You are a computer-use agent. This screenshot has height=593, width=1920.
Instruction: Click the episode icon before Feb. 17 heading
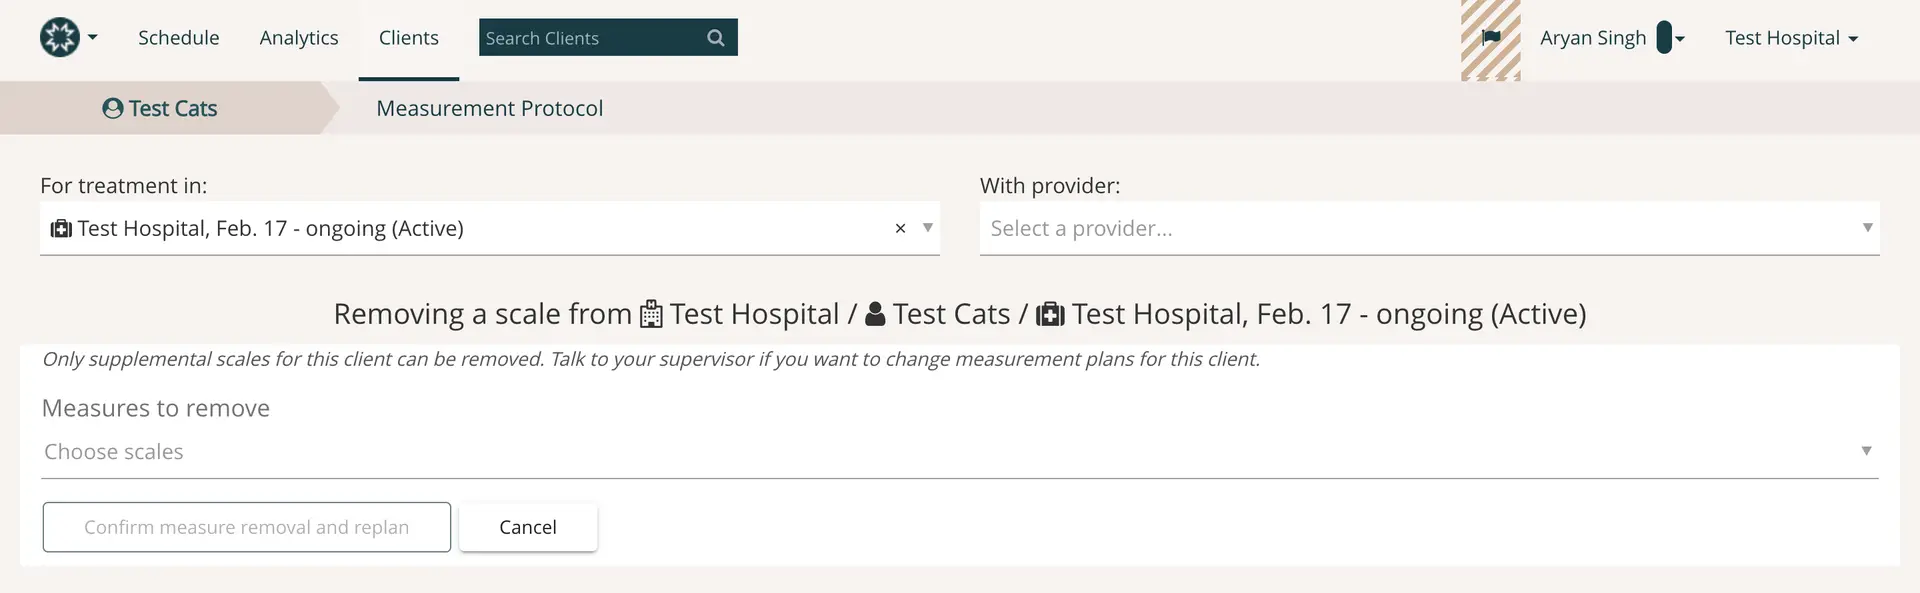coord(1051,313)
